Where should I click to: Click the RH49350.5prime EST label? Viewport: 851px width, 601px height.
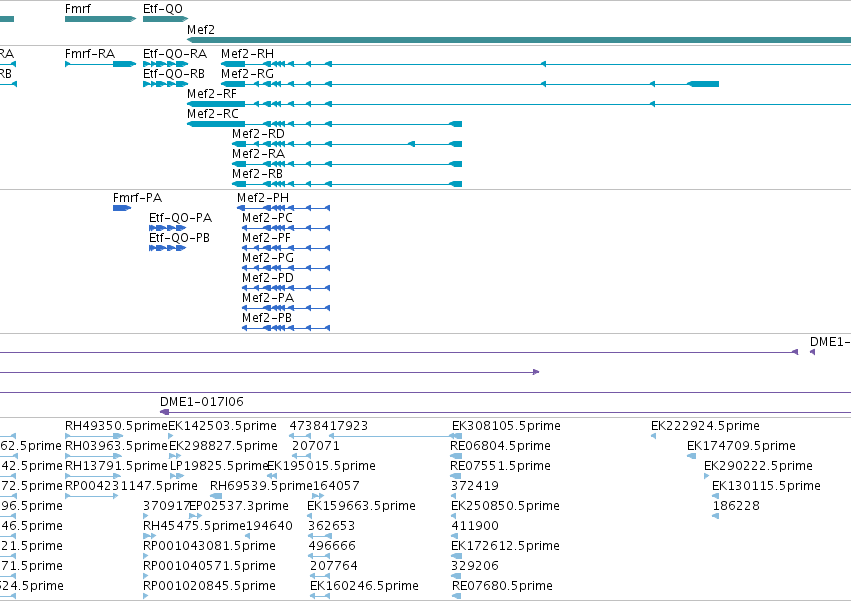(116, 426)
